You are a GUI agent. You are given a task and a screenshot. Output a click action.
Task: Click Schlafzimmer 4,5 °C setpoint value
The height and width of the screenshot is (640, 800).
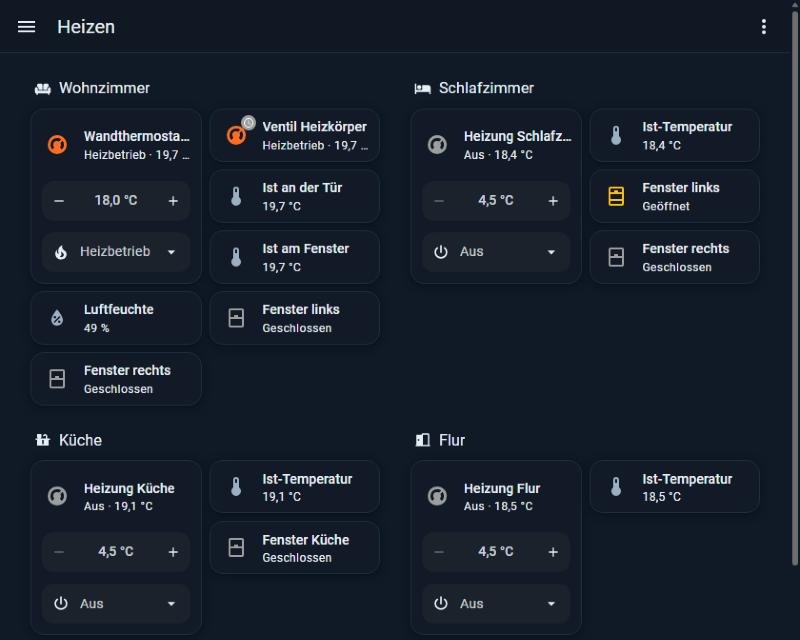click(x=495, y=200)
